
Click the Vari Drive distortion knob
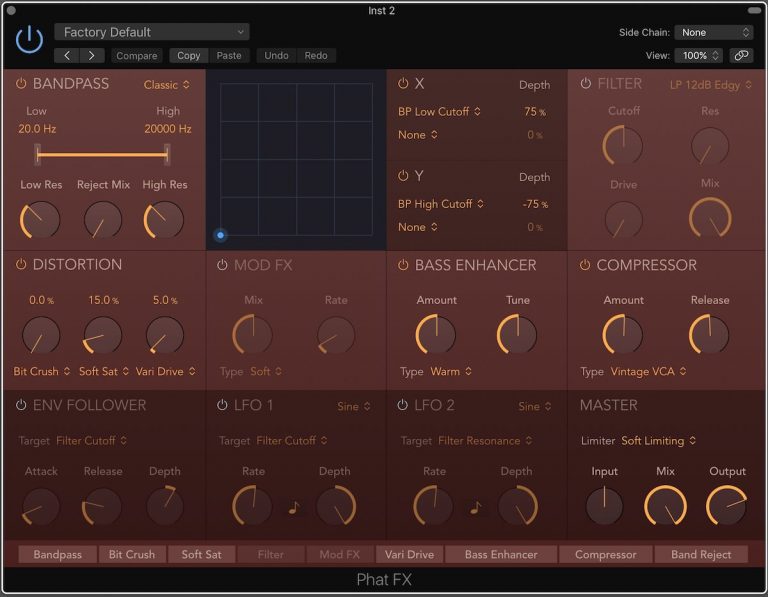(165, 335)
